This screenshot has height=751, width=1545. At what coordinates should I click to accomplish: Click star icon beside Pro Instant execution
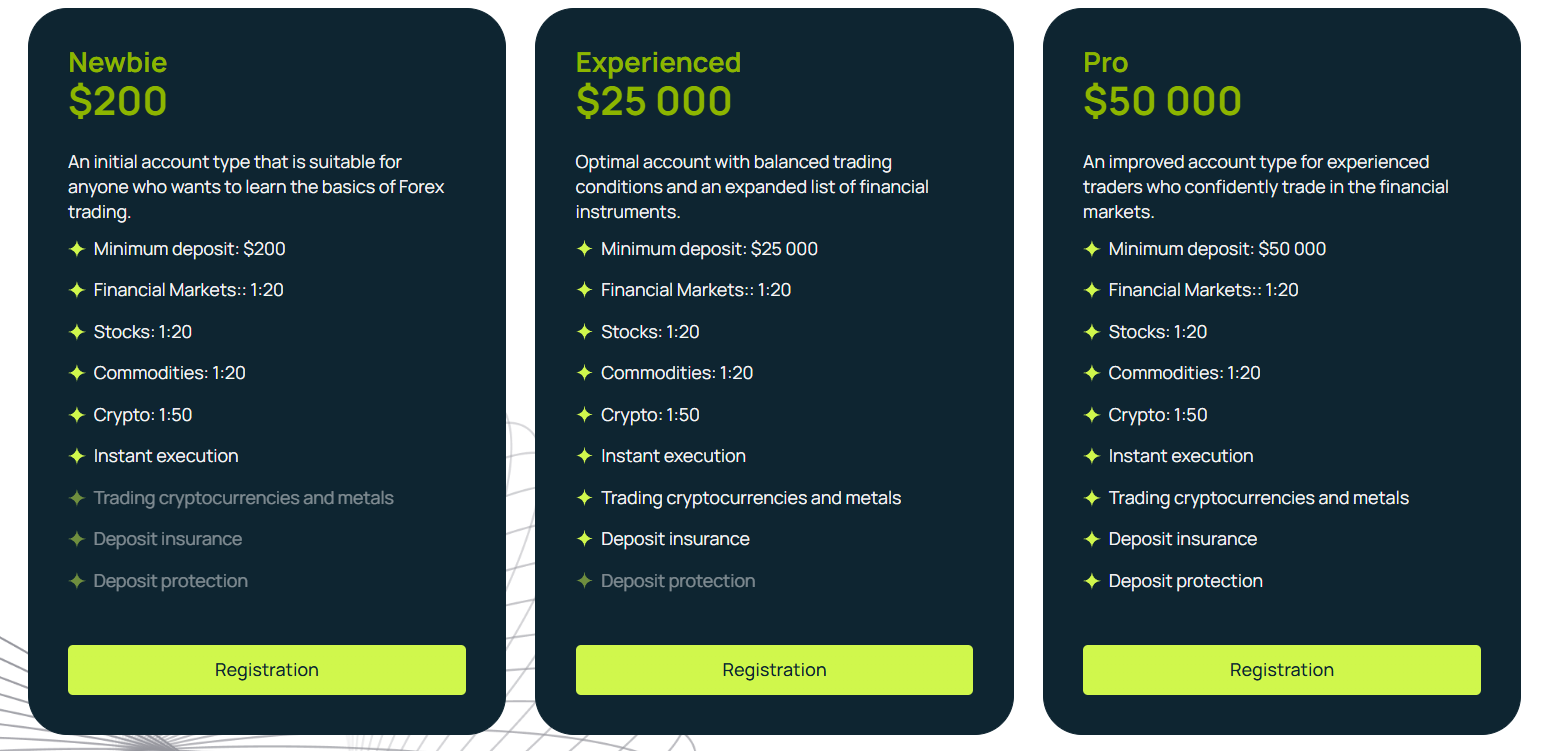tap(1092, 456)
